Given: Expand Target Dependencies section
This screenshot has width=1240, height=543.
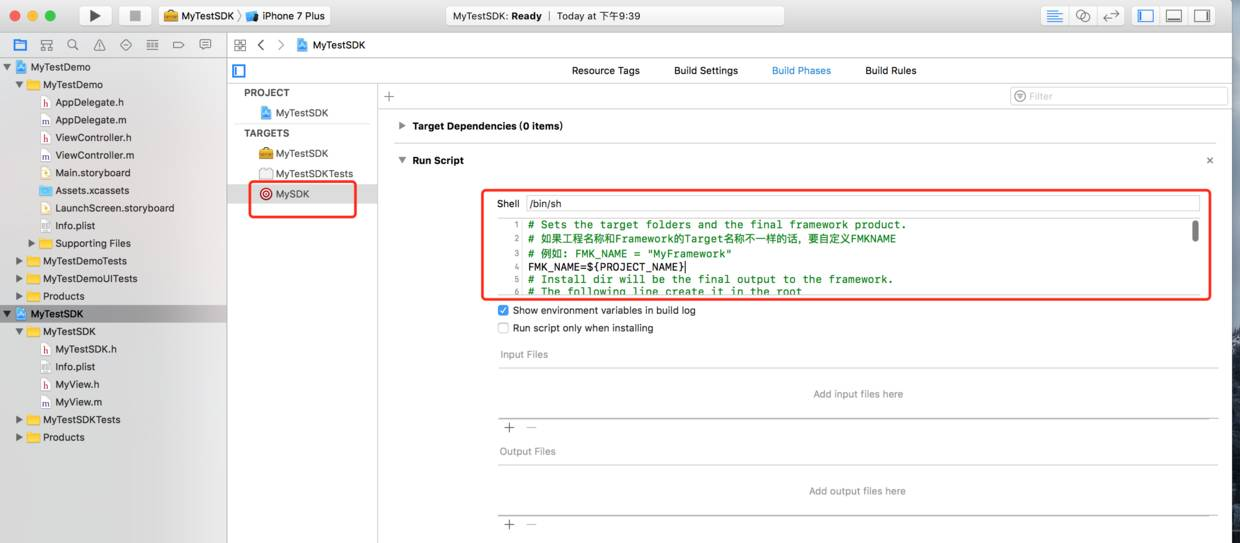Looking at the screenshot, I should (x=402, y=126).
